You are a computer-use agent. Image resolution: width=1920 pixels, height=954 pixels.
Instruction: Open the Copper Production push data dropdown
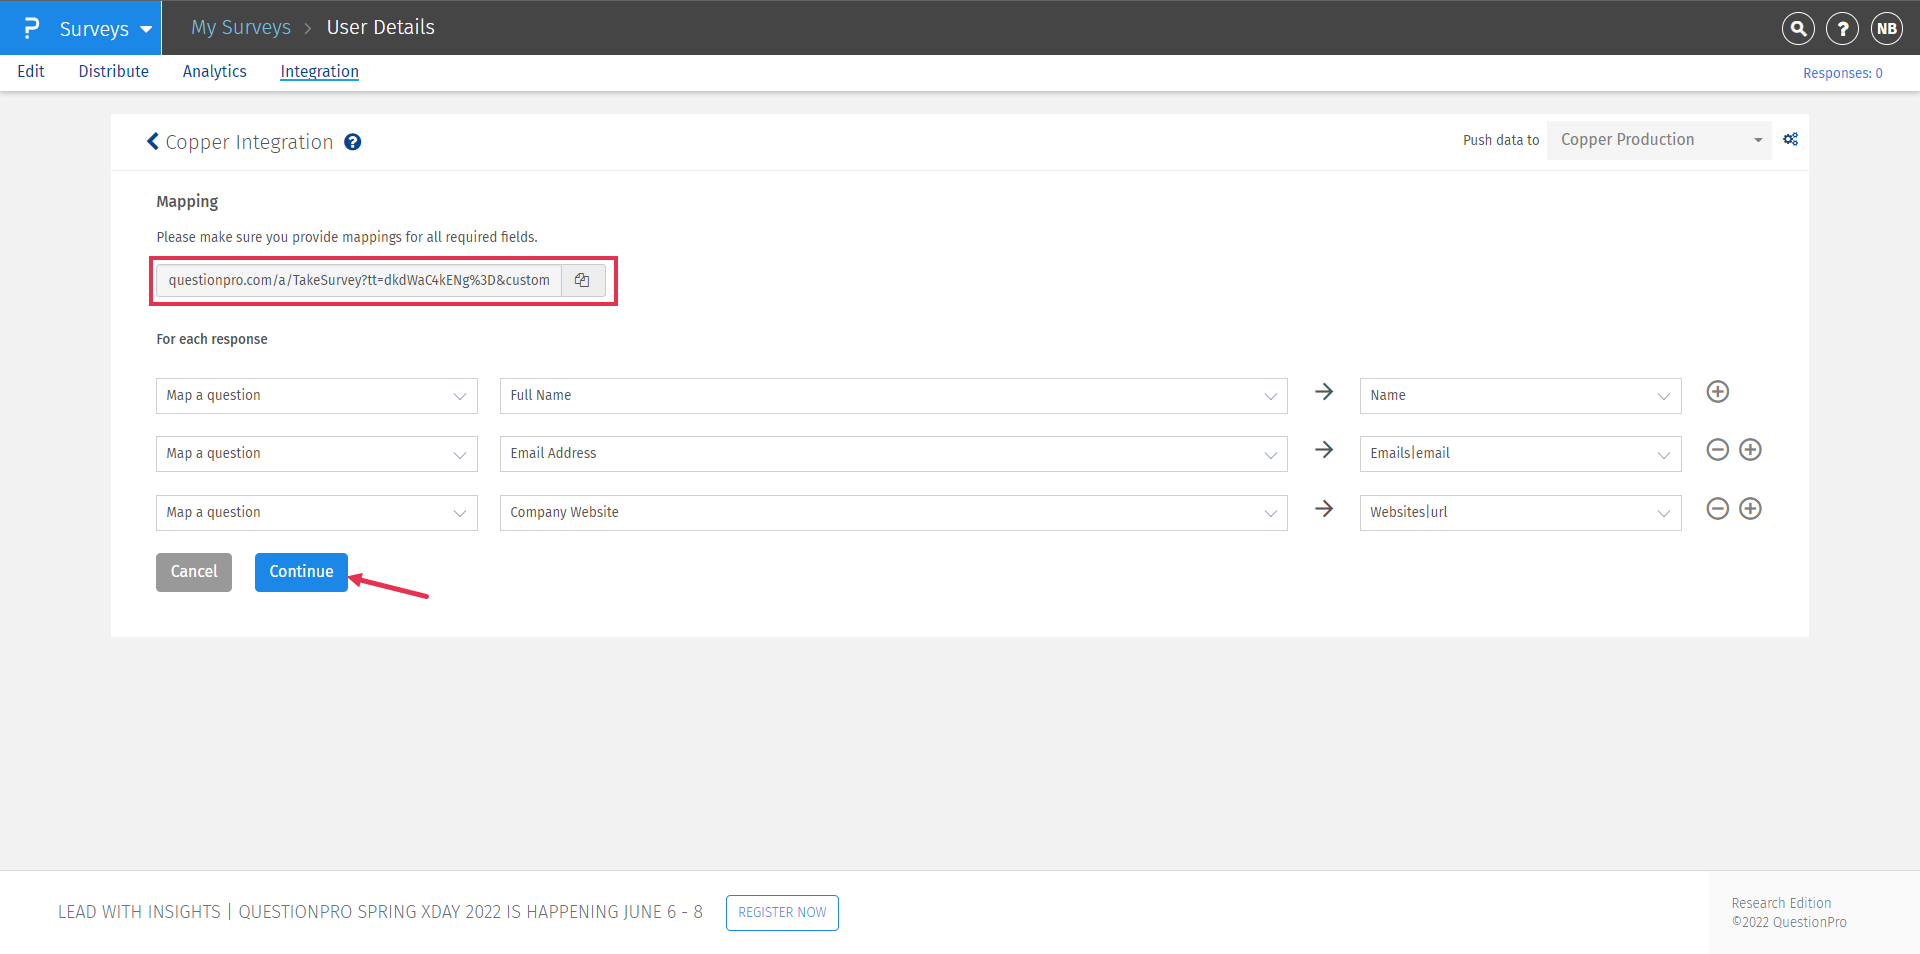(x=1659, y=140)
